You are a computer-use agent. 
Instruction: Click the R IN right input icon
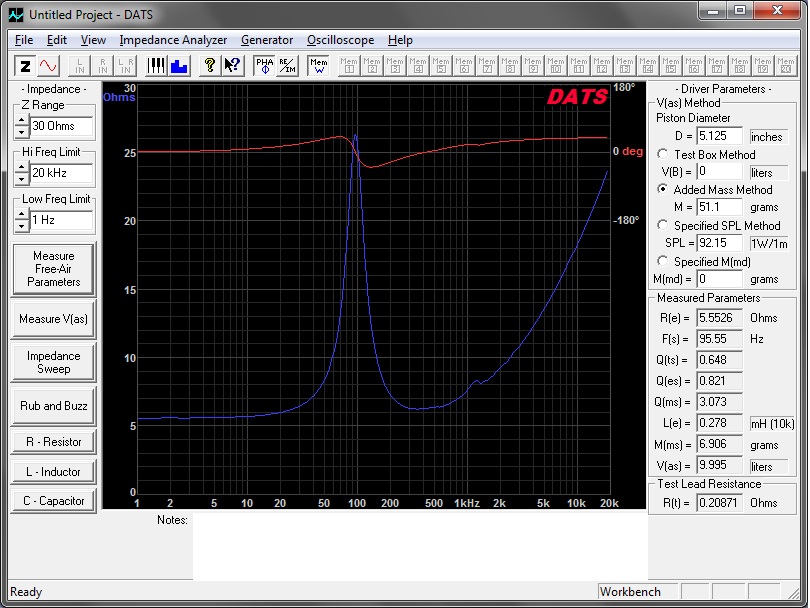pos(103,66)
